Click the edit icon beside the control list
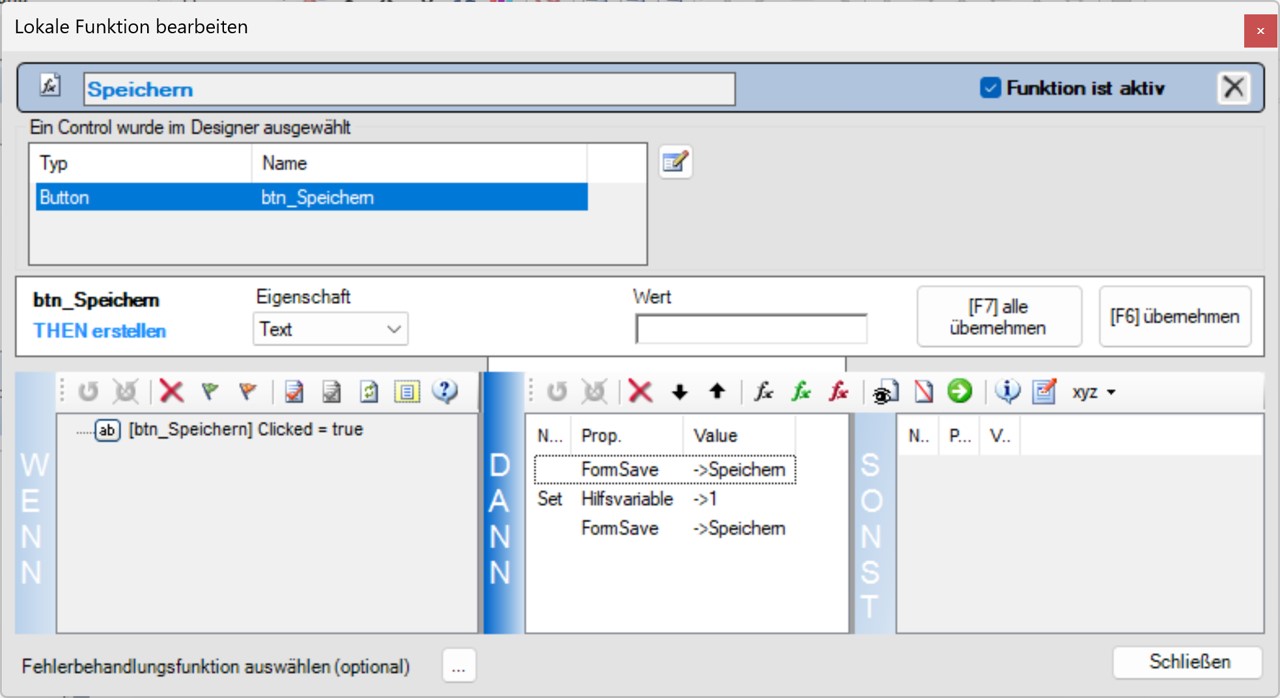Image resolution: width=1280 pixels, height=698 pixels. click(676, 162)
